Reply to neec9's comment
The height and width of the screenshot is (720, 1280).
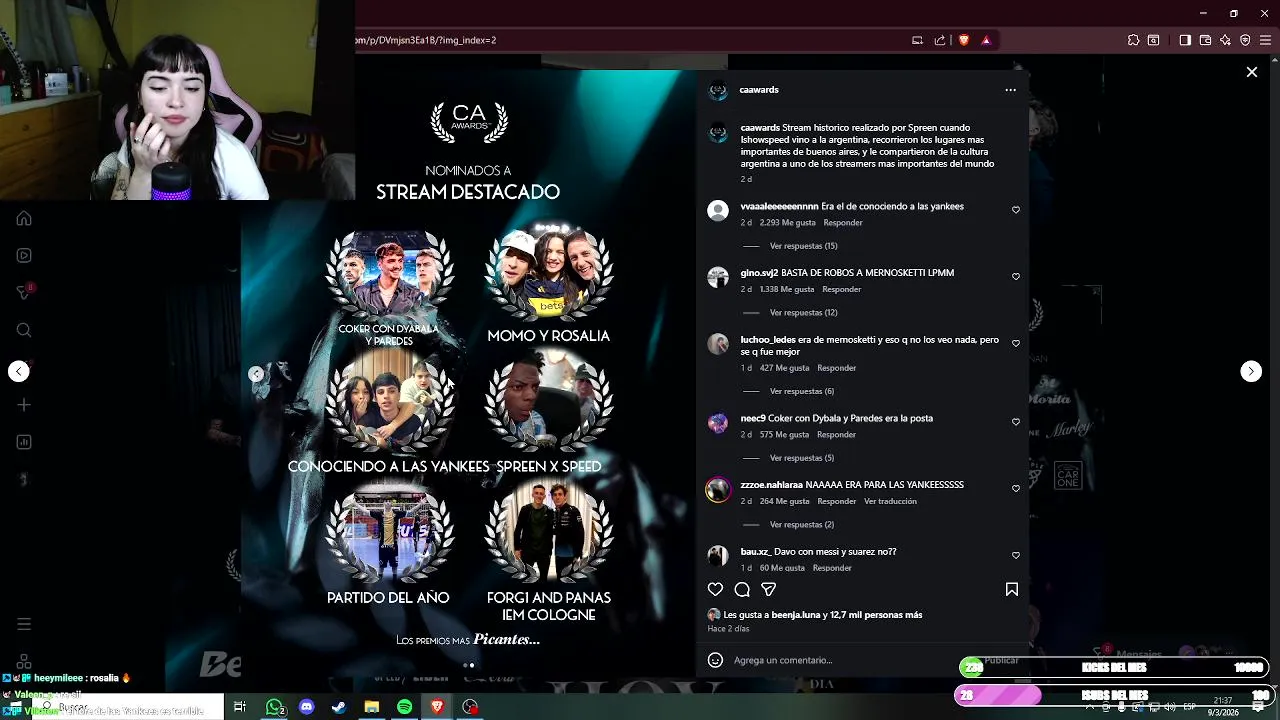[x=836, y=435]
